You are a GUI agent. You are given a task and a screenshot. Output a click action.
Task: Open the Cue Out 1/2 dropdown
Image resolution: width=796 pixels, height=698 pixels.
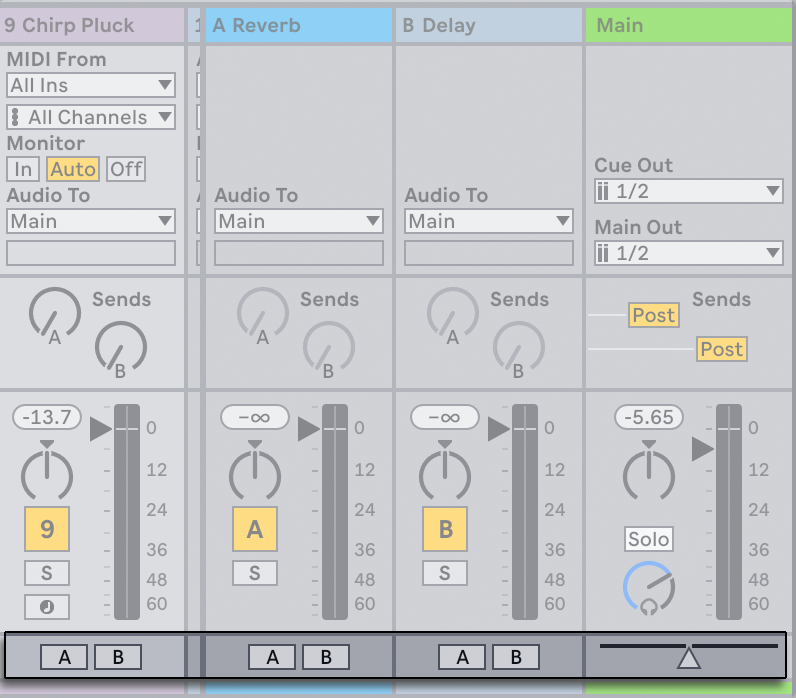688,191
